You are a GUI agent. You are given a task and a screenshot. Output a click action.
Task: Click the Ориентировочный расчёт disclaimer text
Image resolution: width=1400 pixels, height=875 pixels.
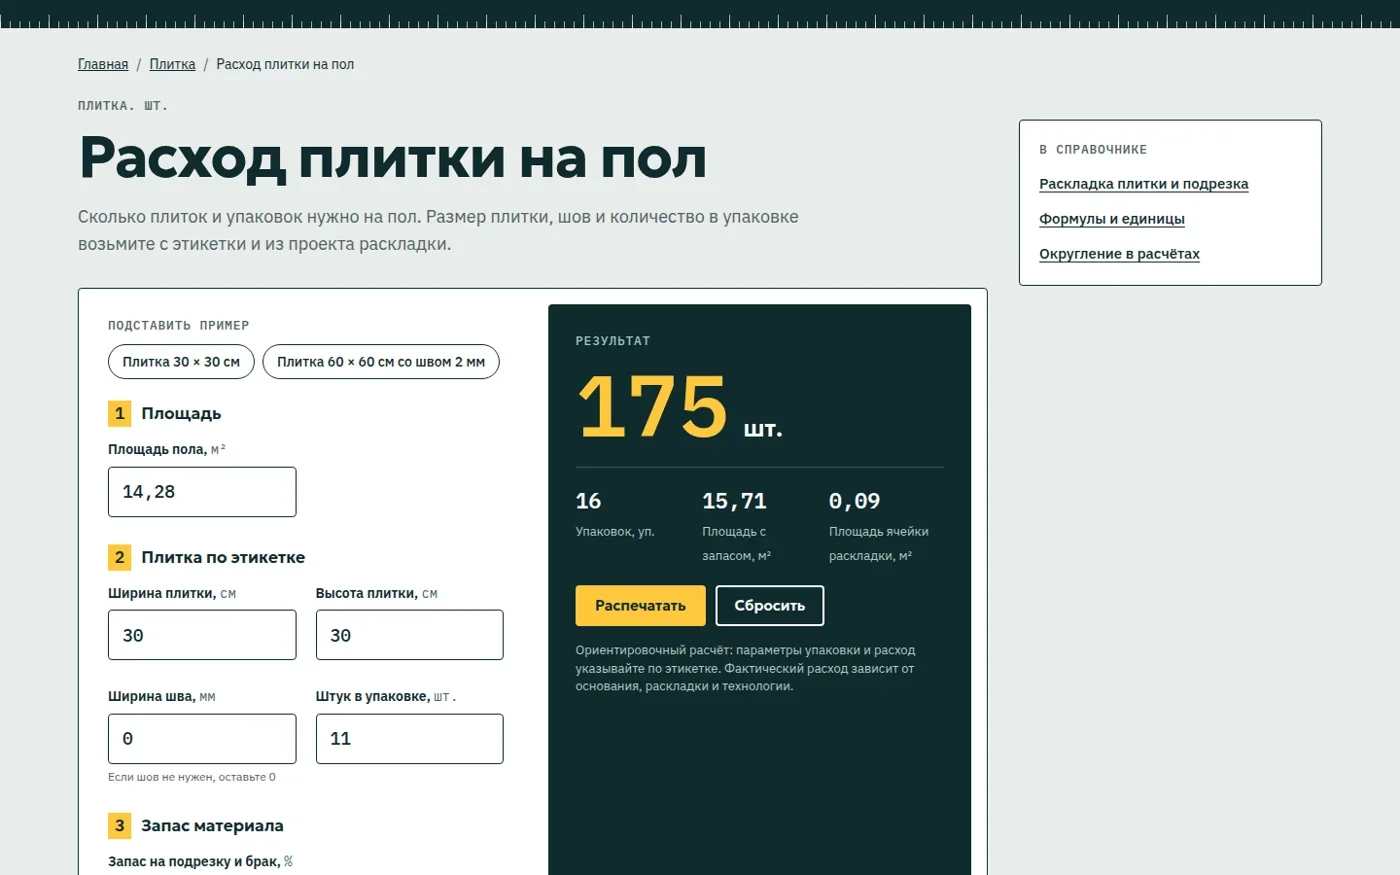pyautogui.click(x=745, y=668)
